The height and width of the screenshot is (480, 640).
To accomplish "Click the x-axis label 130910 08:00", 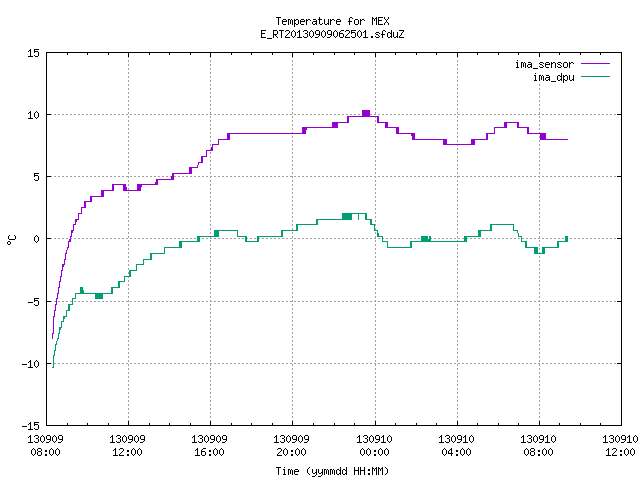I will click(538, 446).
